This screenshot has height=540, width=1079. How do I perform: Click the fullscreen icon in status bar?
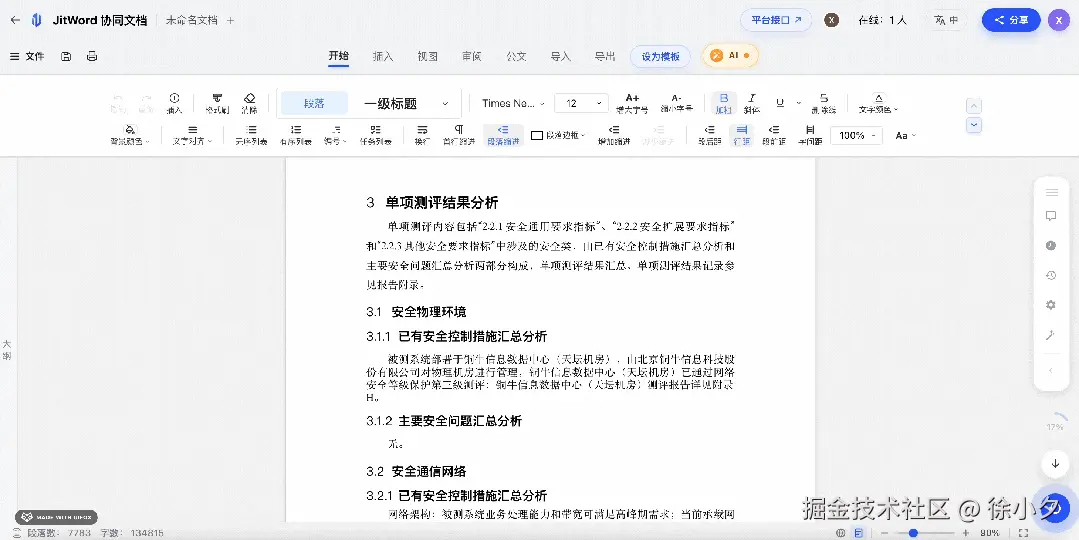1023,533
